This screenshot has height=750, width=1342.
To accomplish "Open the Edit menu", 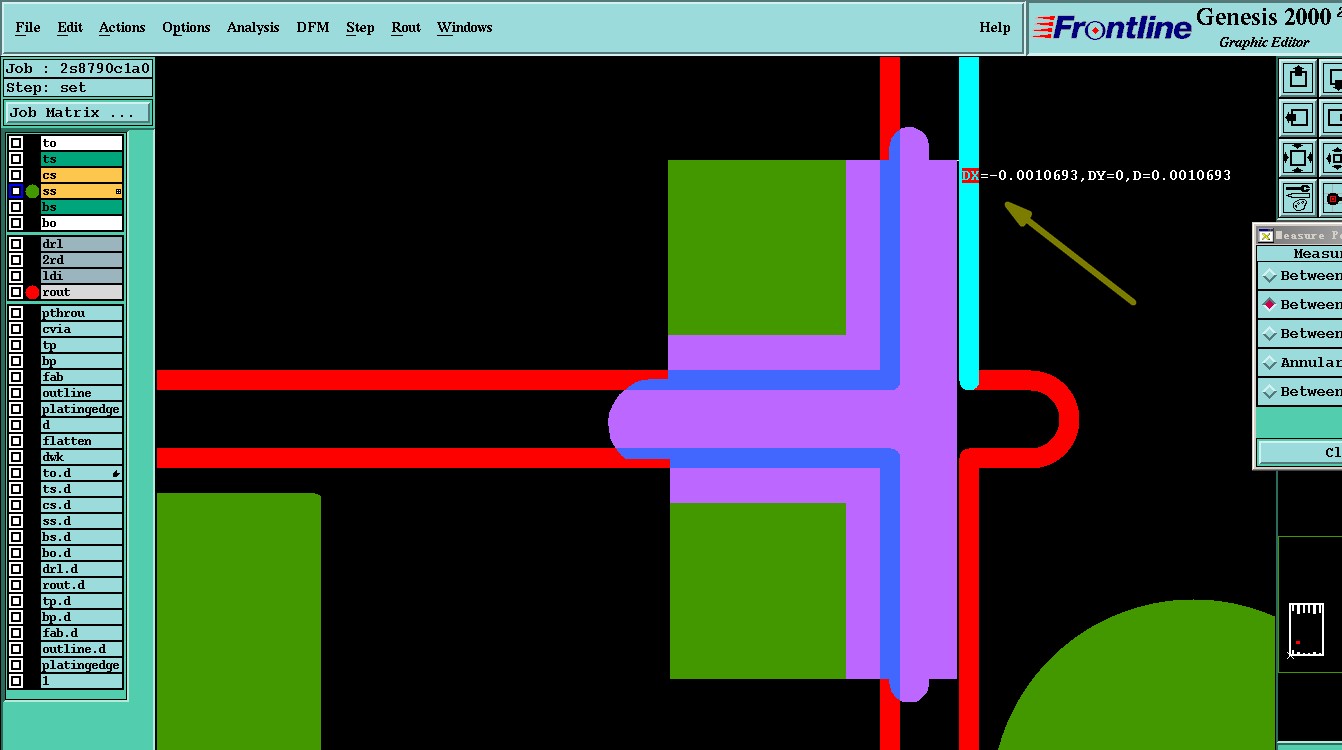I will pos(70,27).
